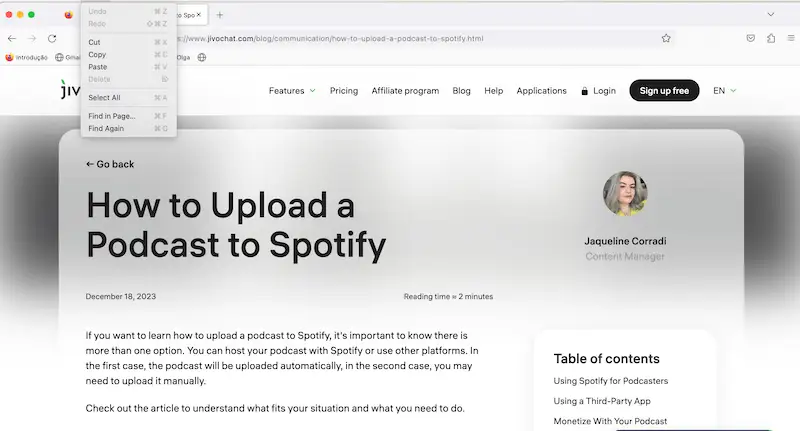This screenshot has height=431, width=800.
Task: Close the current browser tab
Action: tap(198, 15)
